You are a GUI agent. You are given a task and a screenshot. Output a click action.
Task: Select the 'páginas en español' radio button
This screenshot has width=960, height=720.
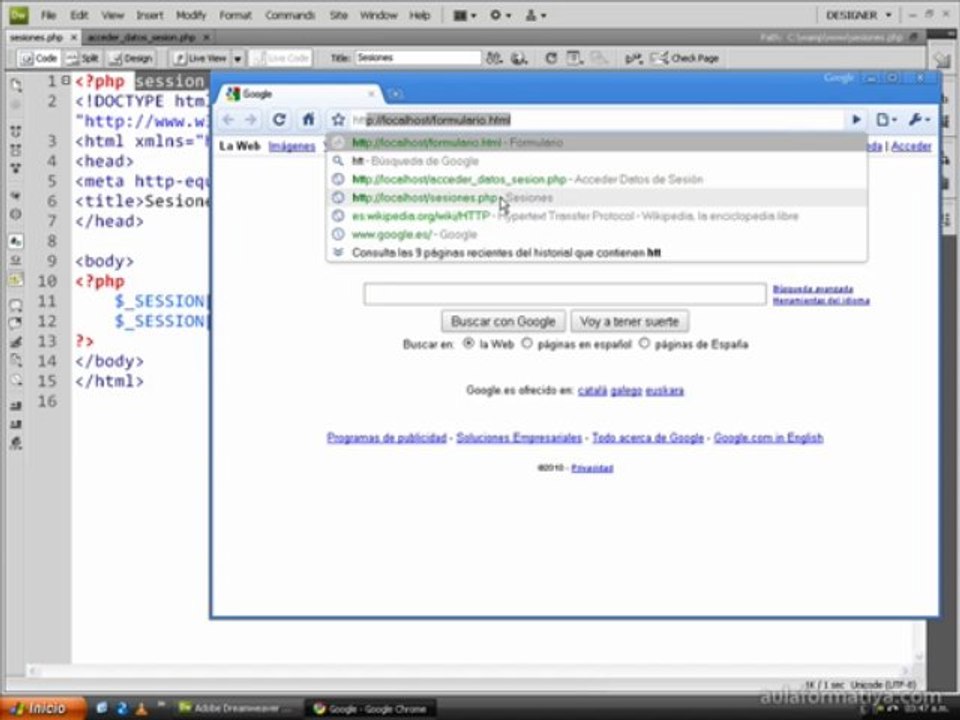tap(527, 343)
